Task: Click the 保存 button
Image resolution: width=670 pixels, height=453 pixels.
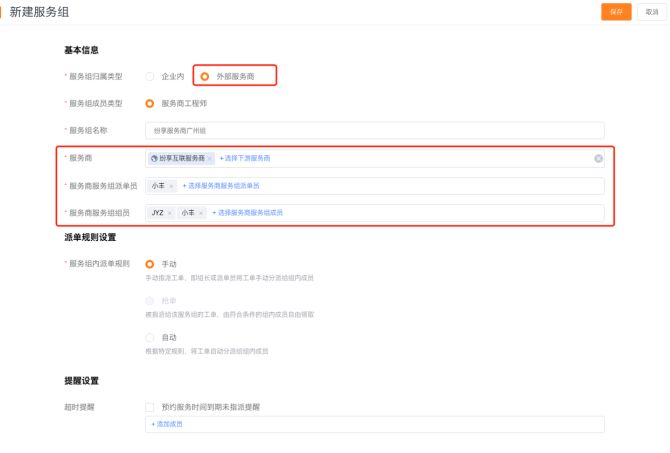Action: (x=616, y=12)
